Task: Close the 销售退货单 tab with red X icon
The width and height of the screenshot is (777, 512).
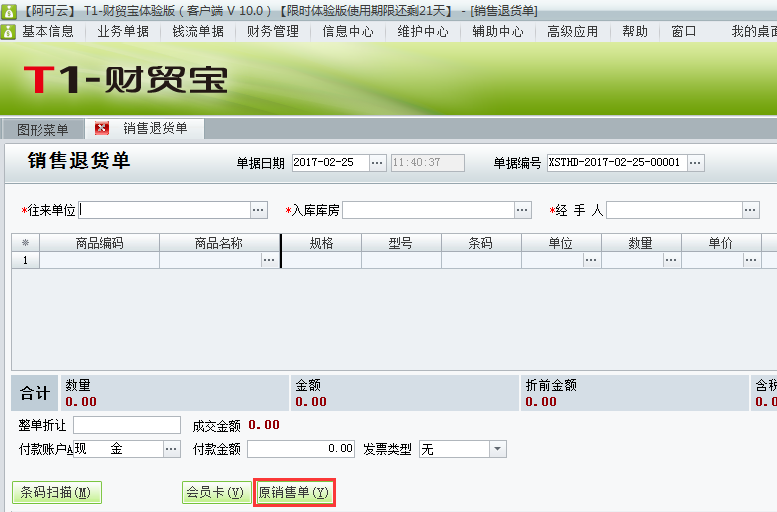Action: [102, 128]
